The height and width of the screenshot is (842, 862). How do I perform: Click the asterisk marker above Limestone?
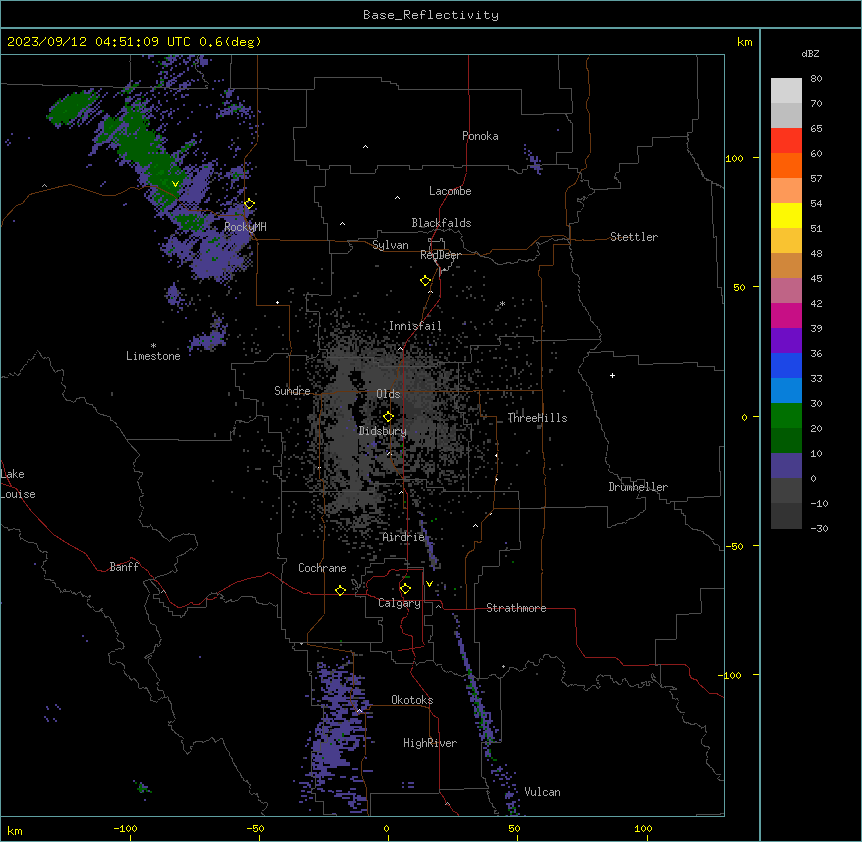tap(153, 345)
